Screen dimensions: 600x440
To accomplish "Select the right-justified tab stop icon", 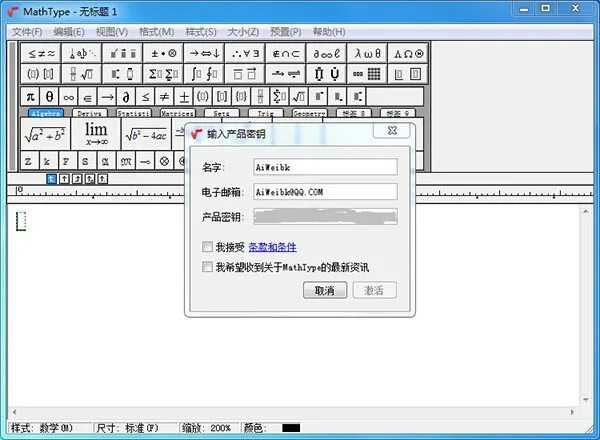I will tap(77, 179).
